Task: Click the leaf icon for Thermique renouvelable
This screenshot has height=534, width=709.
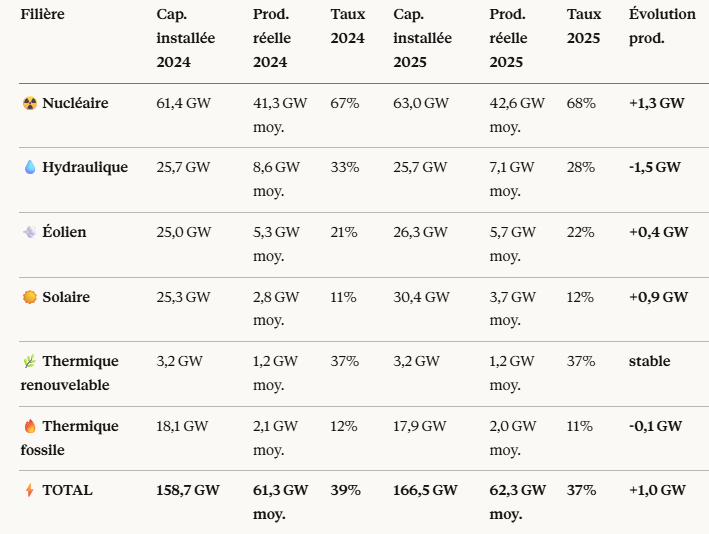Action: pyautogui.click(x=29, y=361)
